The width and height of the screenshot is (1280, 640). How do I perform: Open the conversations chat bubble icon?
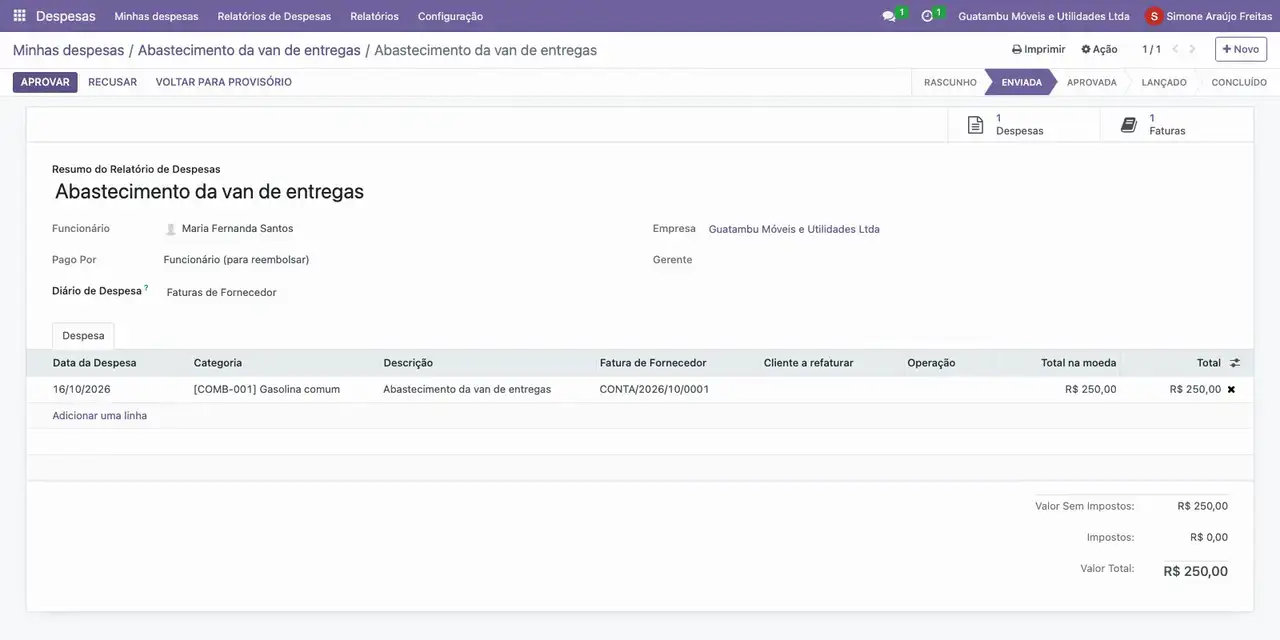click(889, 16)
